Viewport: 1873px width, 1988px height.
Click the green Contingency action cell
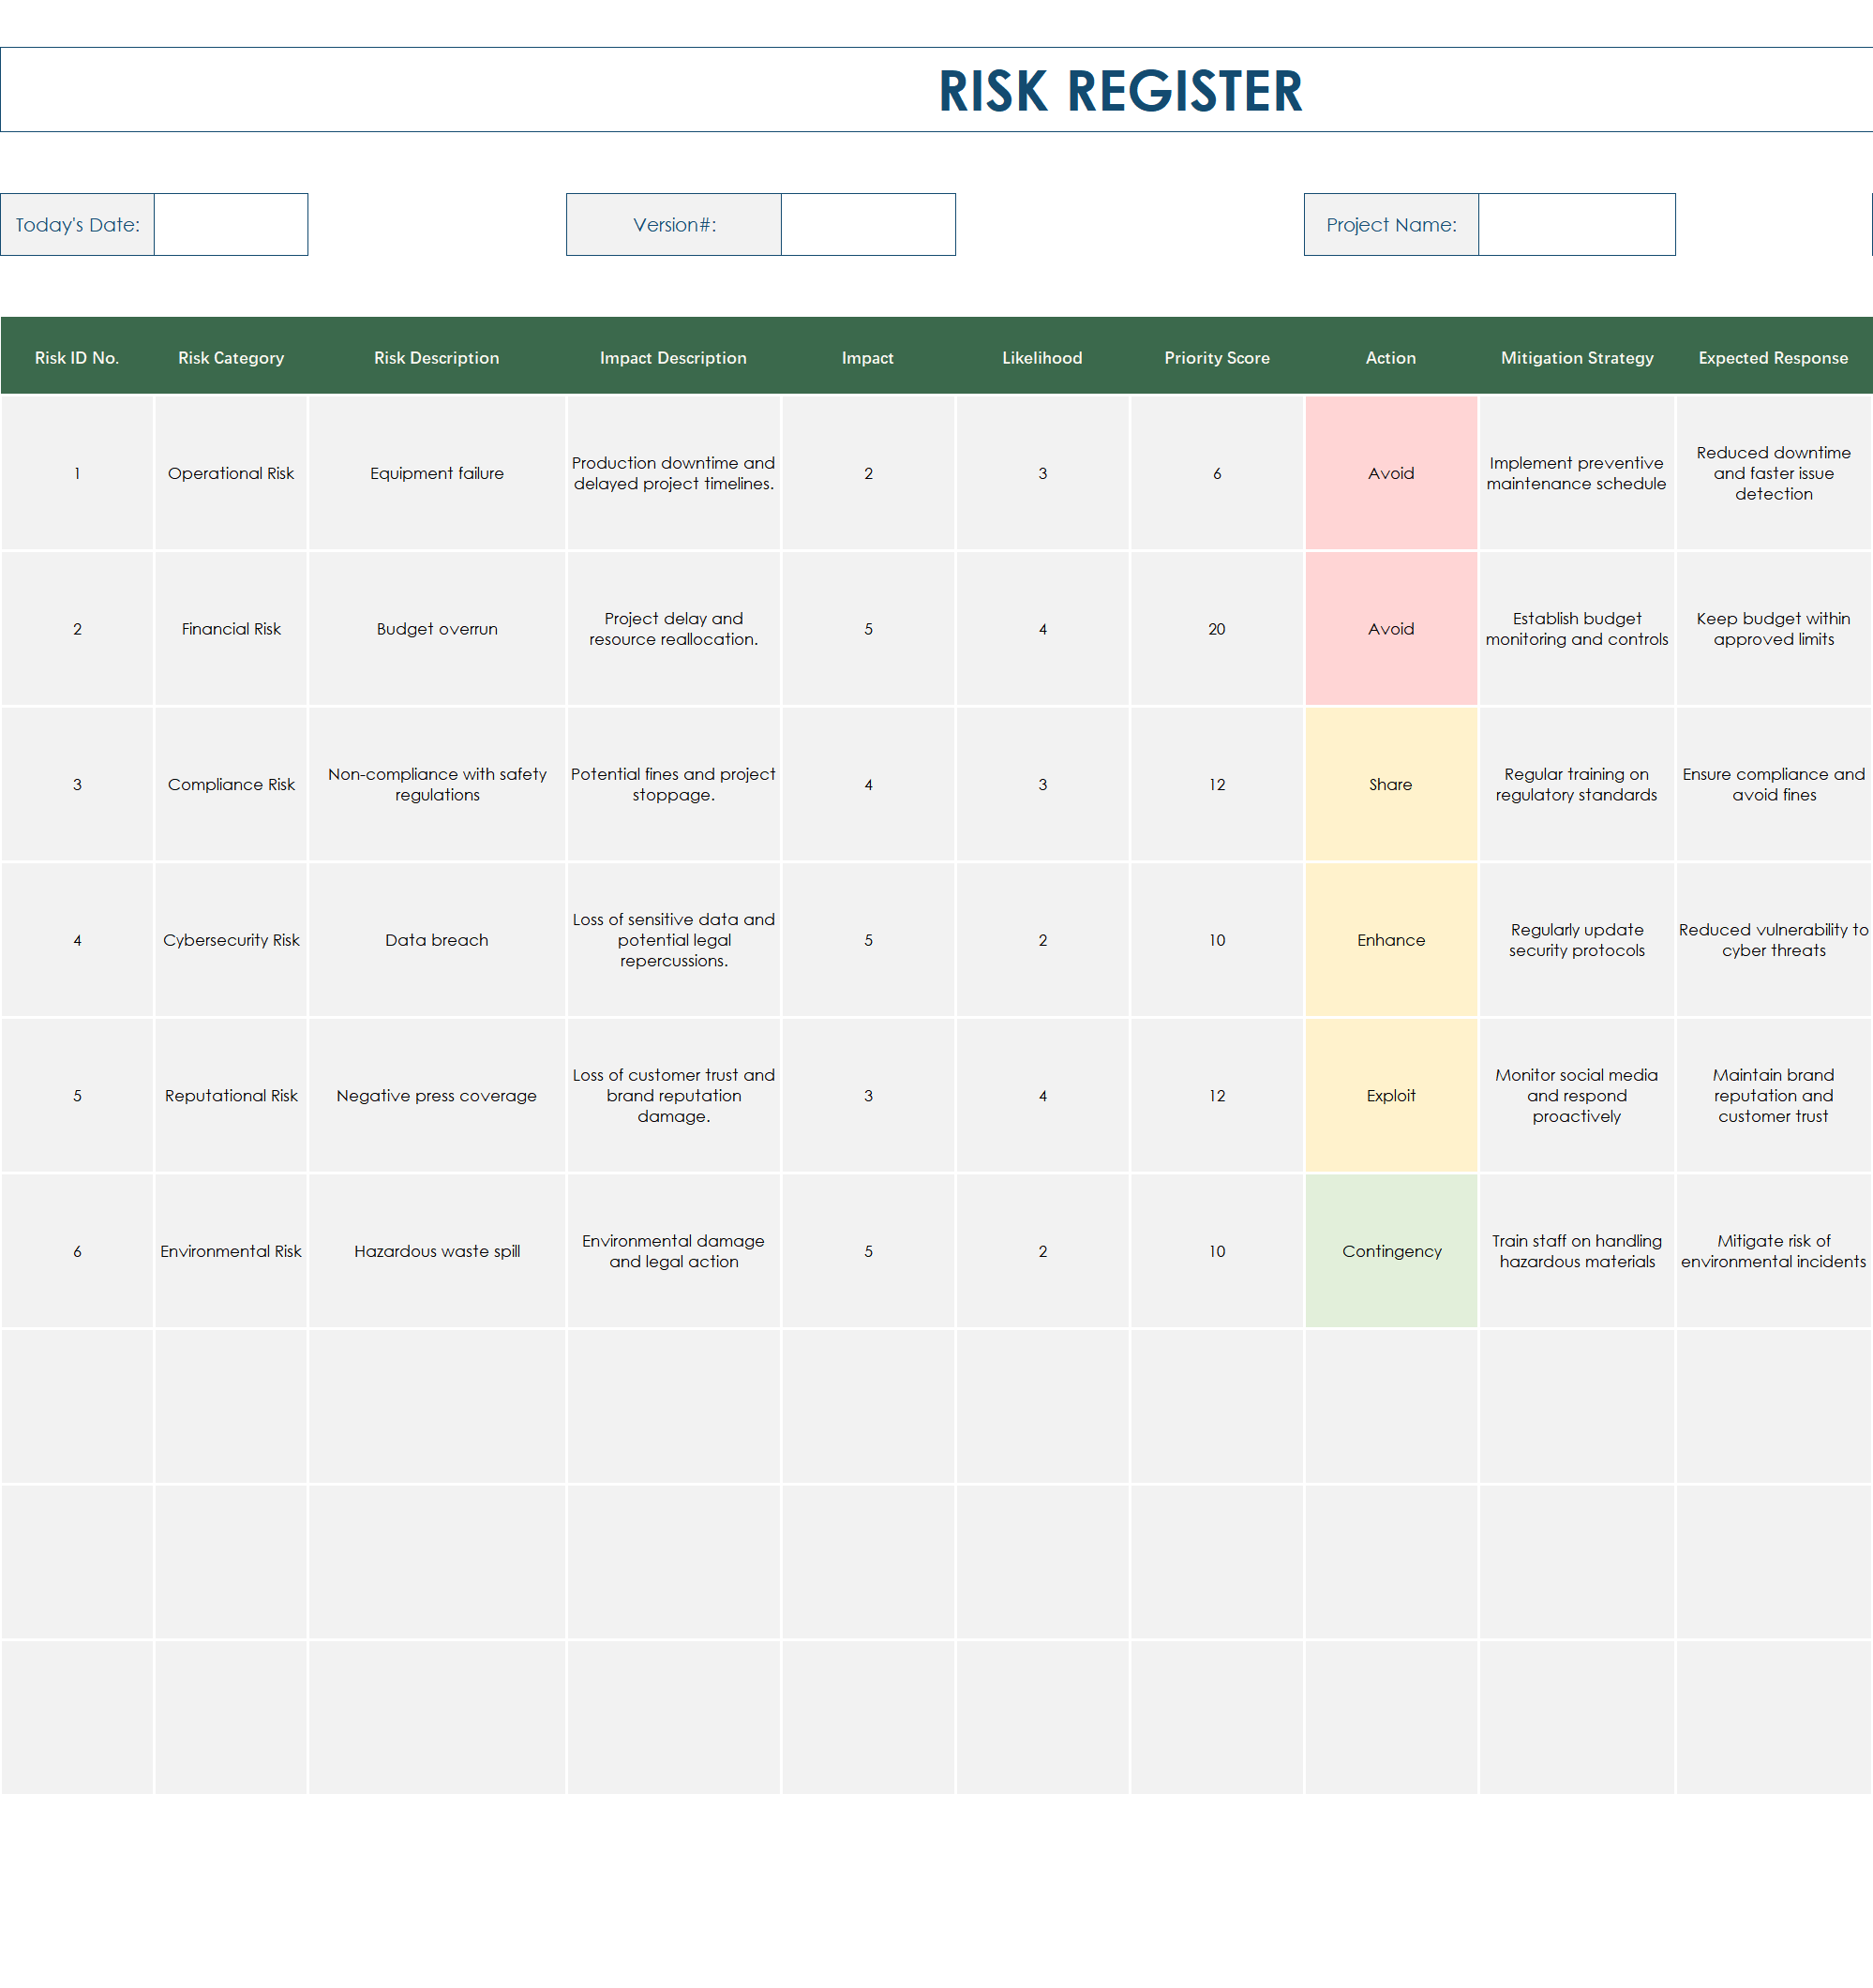point(1391,1251)
